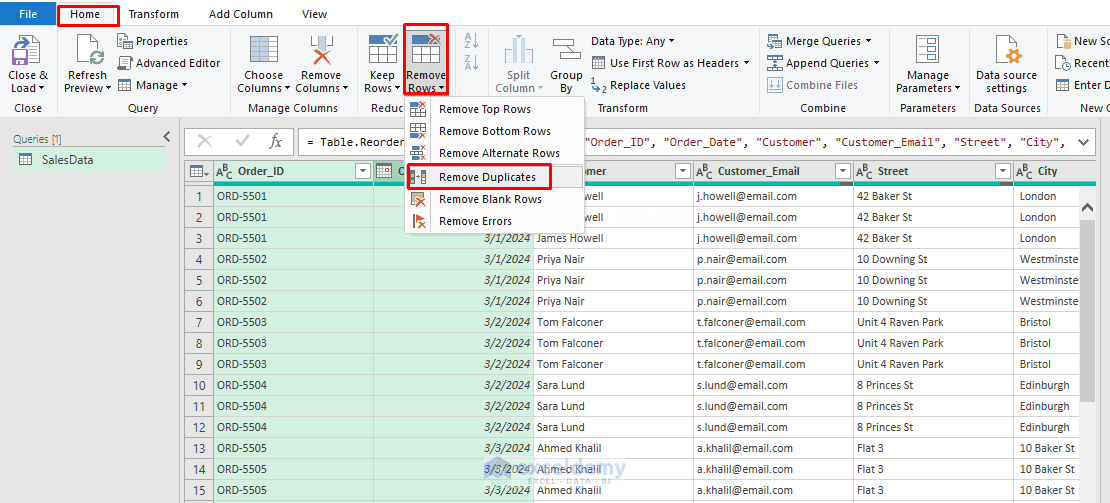Select row number 7
Viewport: 1110px width, 503px height.
pyautogui.click(x=198, y=322)
